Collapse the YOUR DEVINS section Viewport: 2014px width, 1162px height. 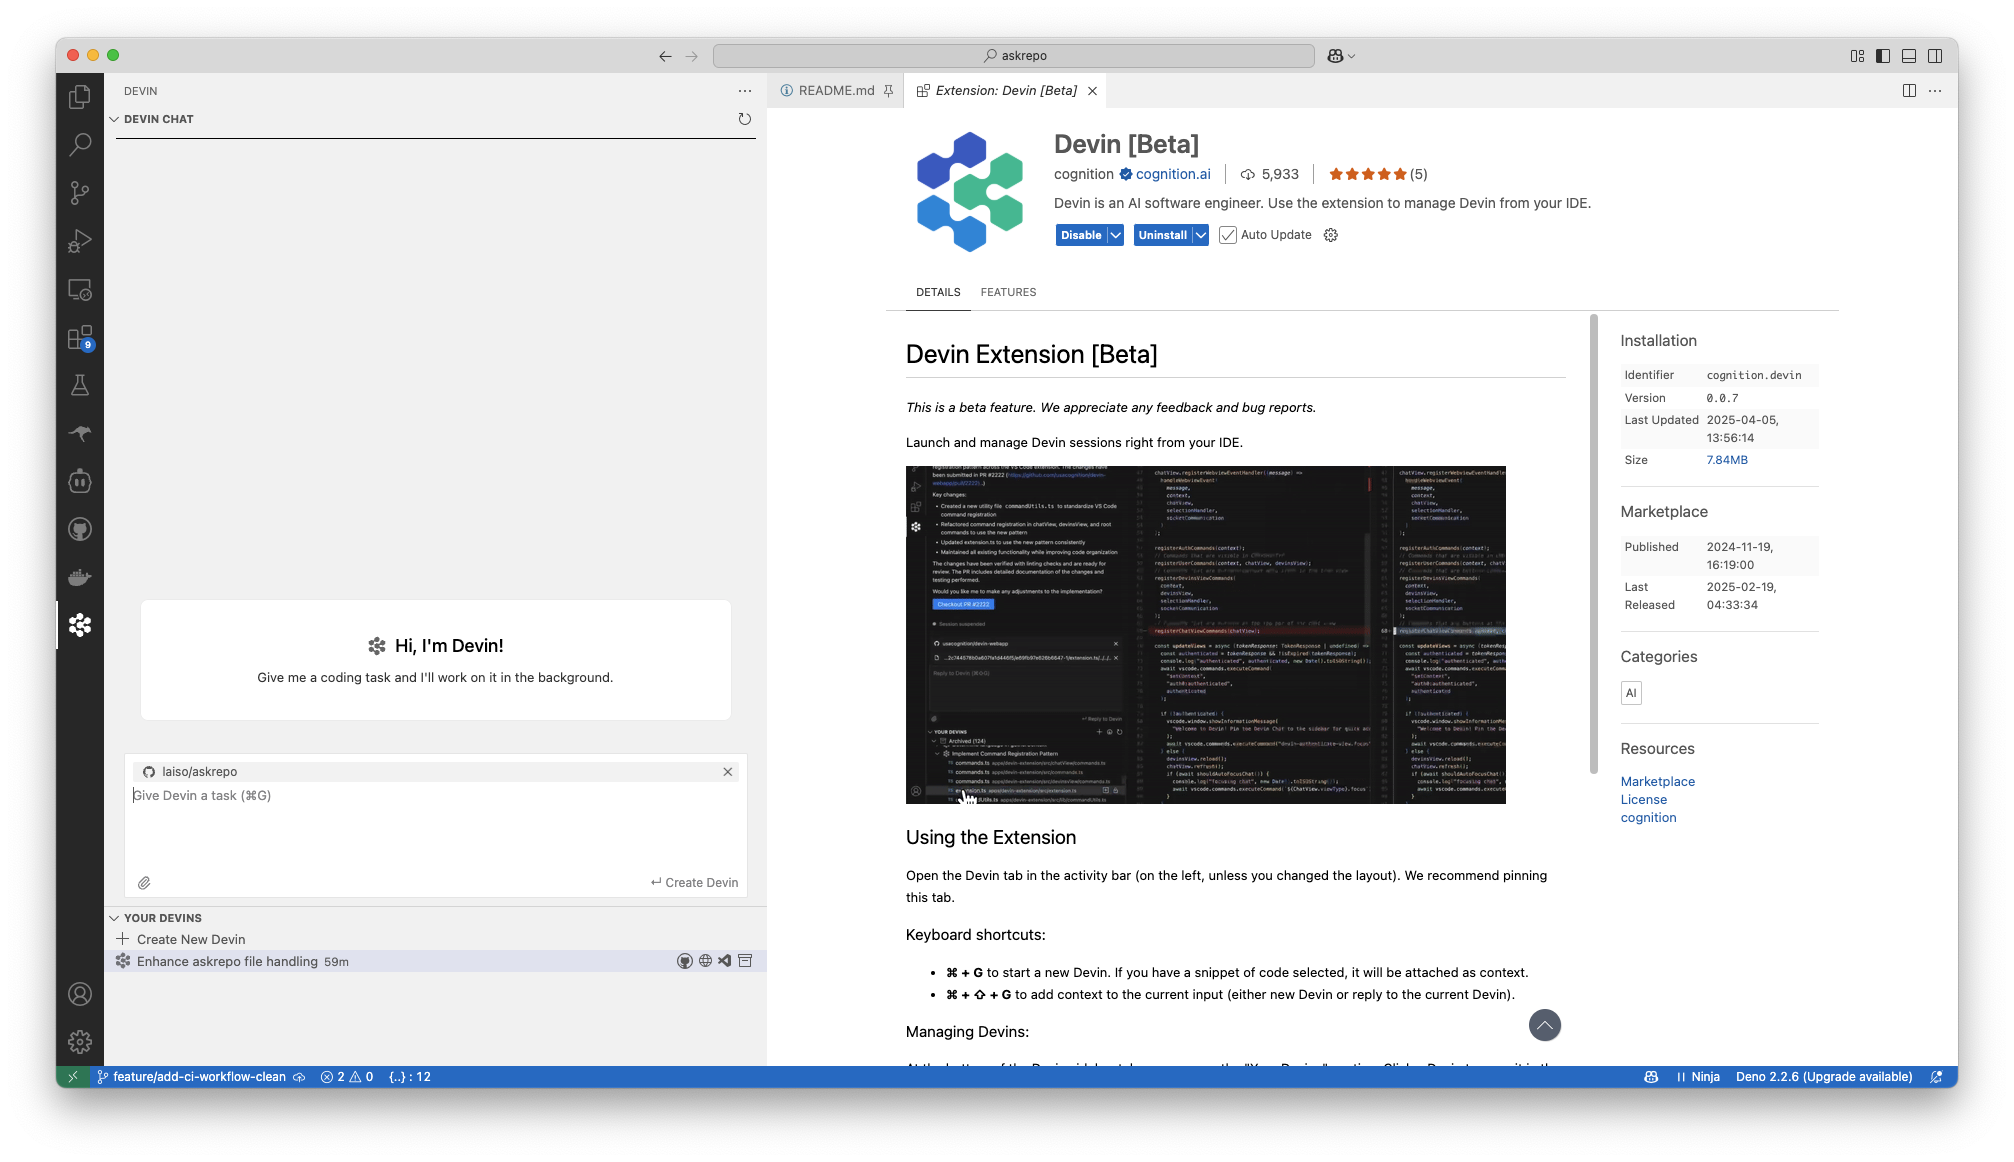(114, 918)
